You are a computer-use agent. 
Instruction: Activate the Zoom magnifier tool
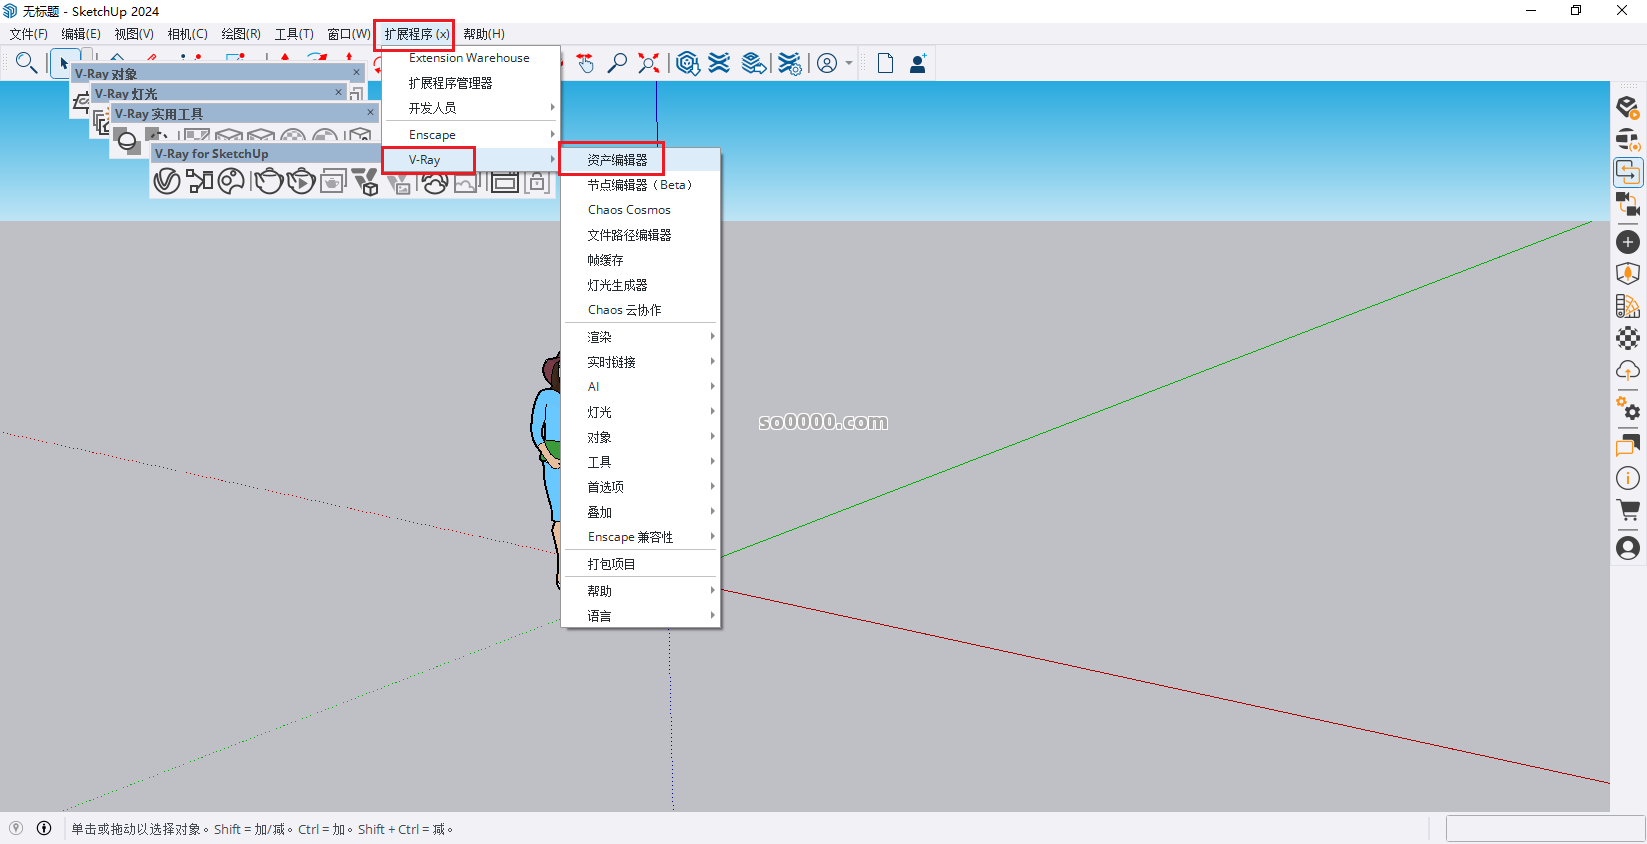tap(617, 63)
